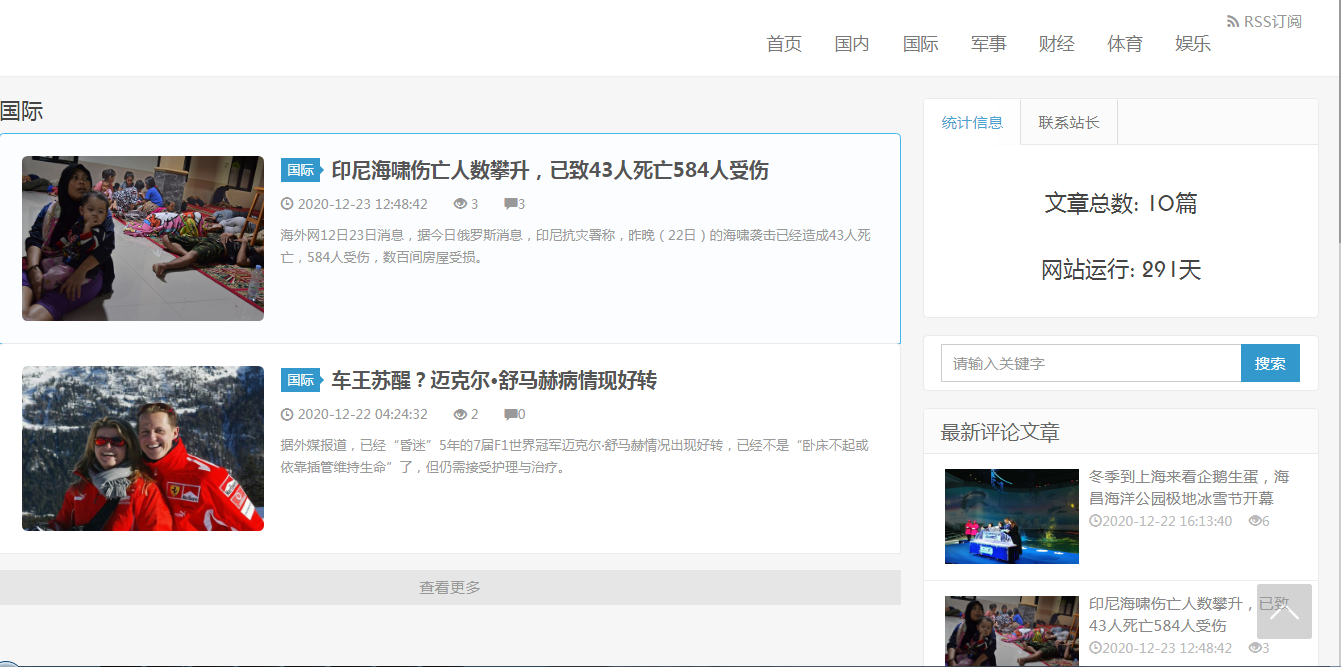Open the 车王苏醒 Schumacher article title
The width and height of the screenshot is (1341, 667).
pyautogui.click(x=494, y=380)
